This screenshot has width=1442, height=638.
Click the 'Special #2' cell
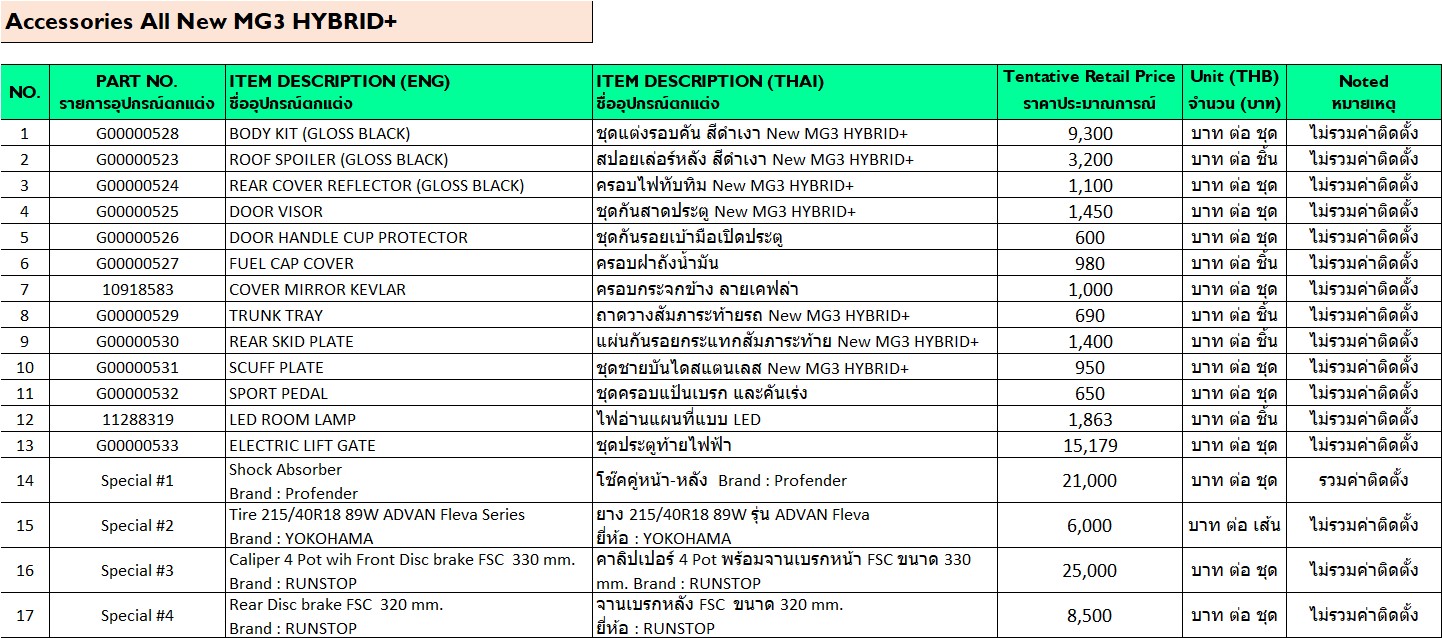137,525
